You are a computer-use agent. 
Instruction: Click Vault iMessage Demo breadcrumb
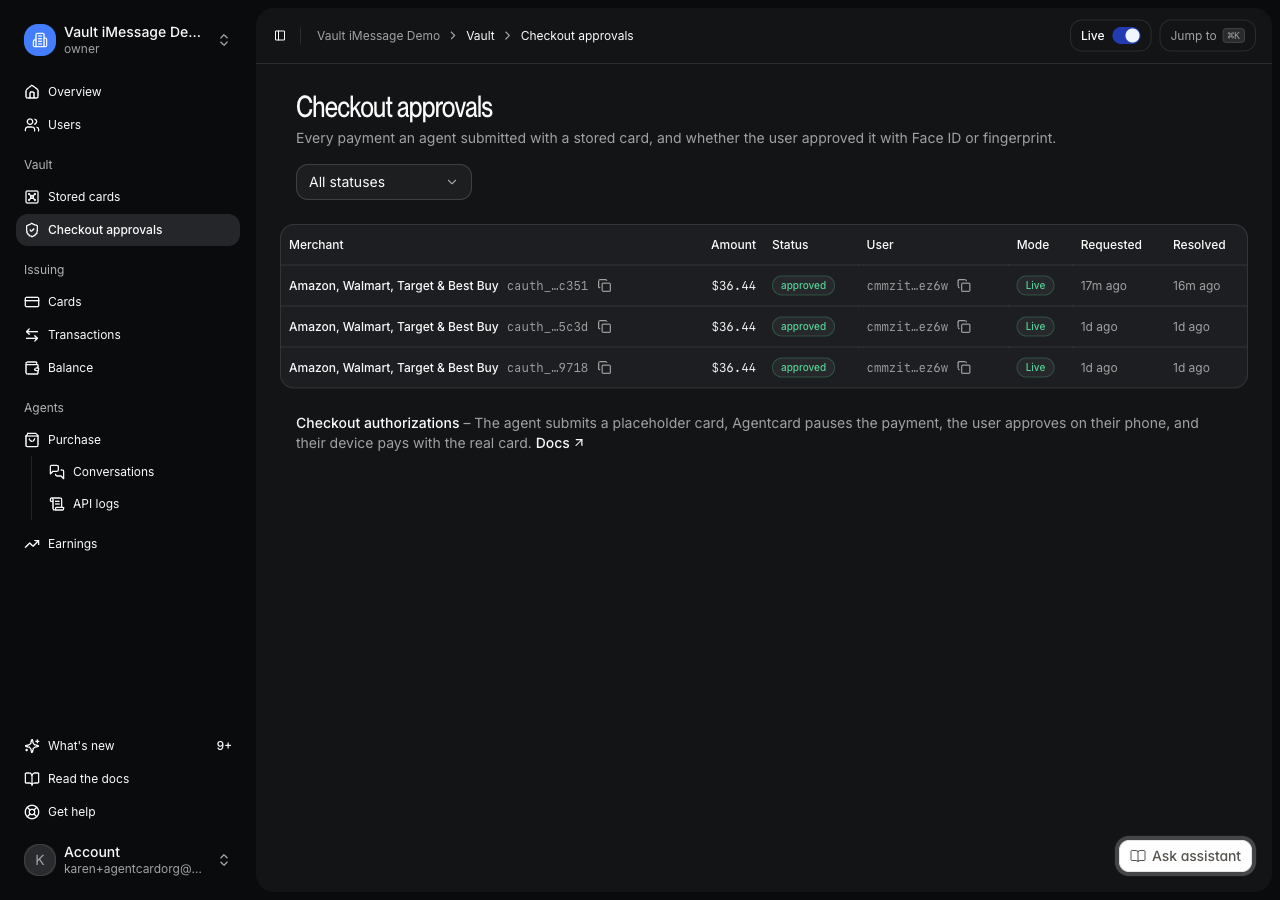pos(378,36)
